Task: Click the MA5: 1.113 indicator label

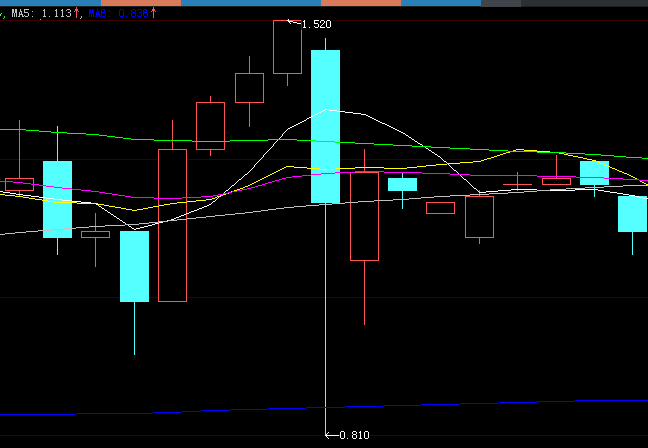Action: click(x=42, y=13)
